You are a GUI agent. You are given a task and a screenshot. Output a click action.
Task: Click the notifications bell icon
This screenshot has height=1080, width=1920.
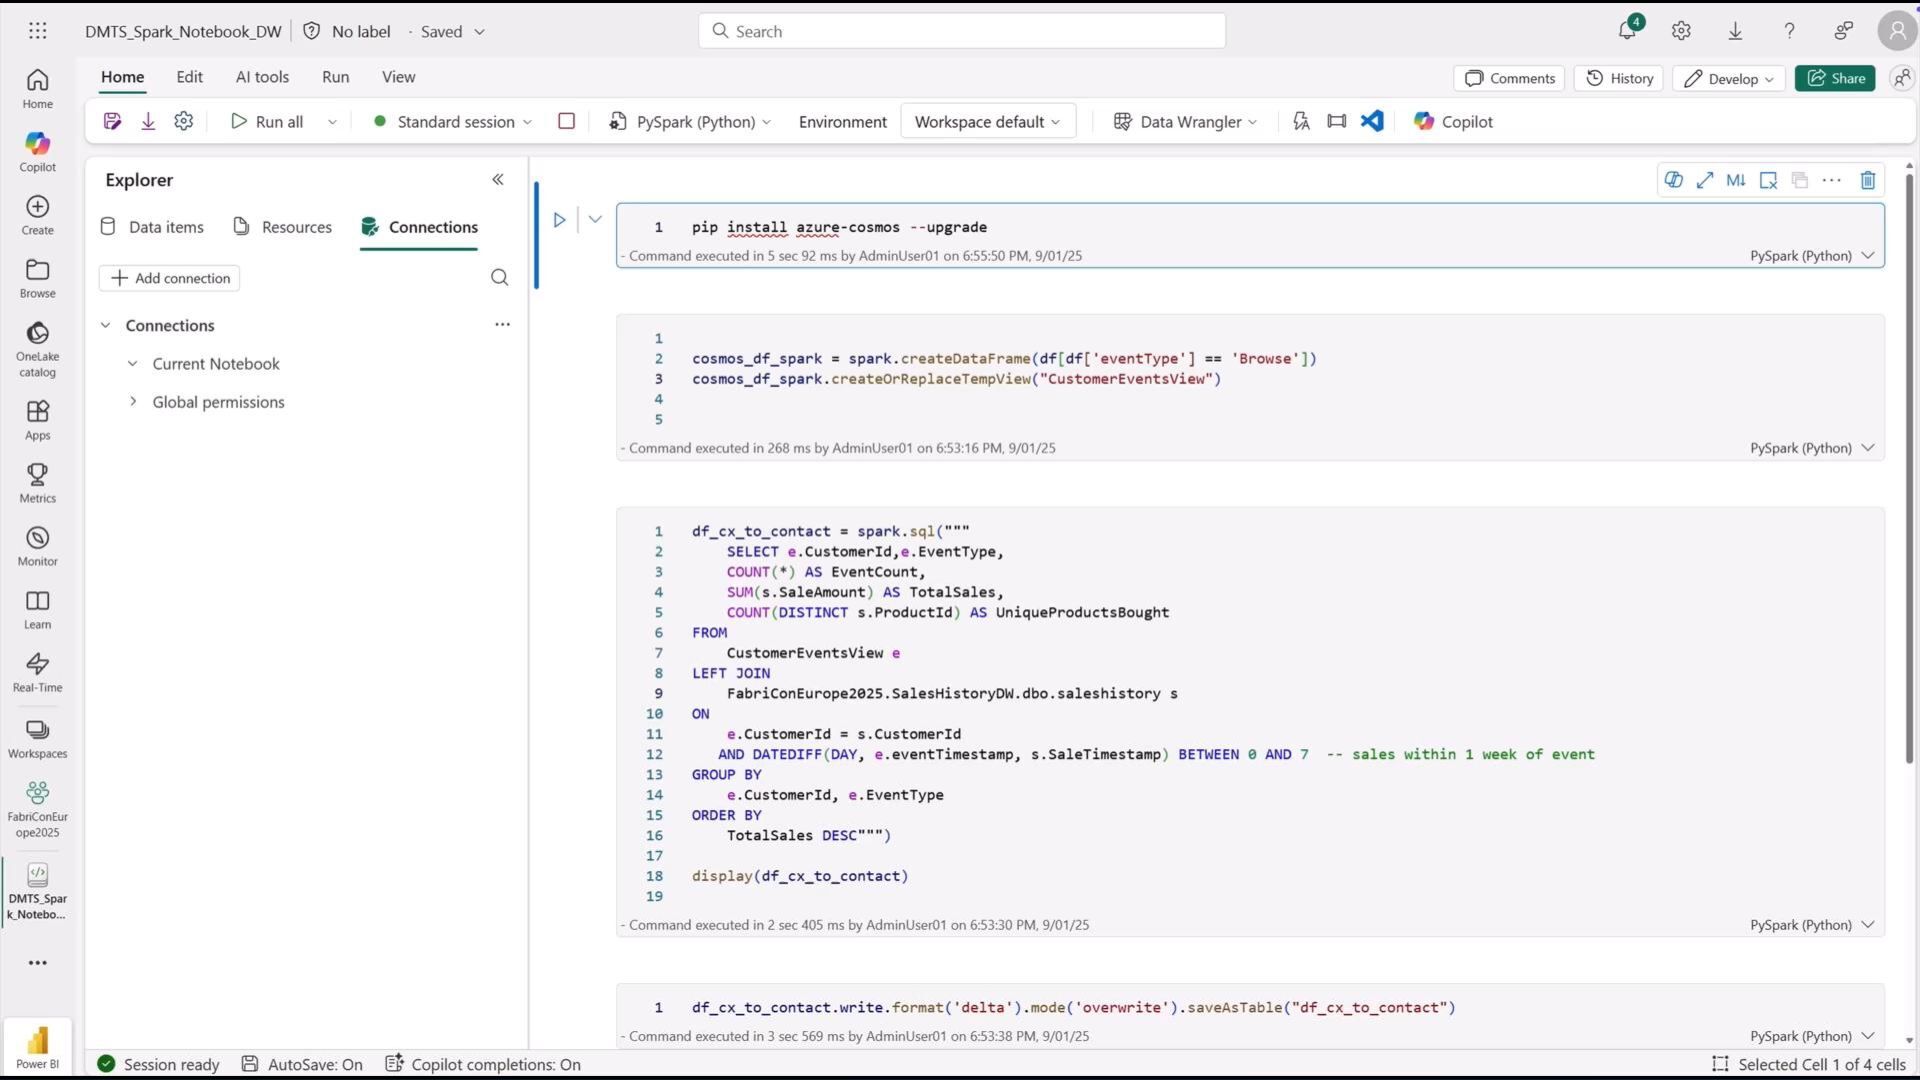point(1627,31)
